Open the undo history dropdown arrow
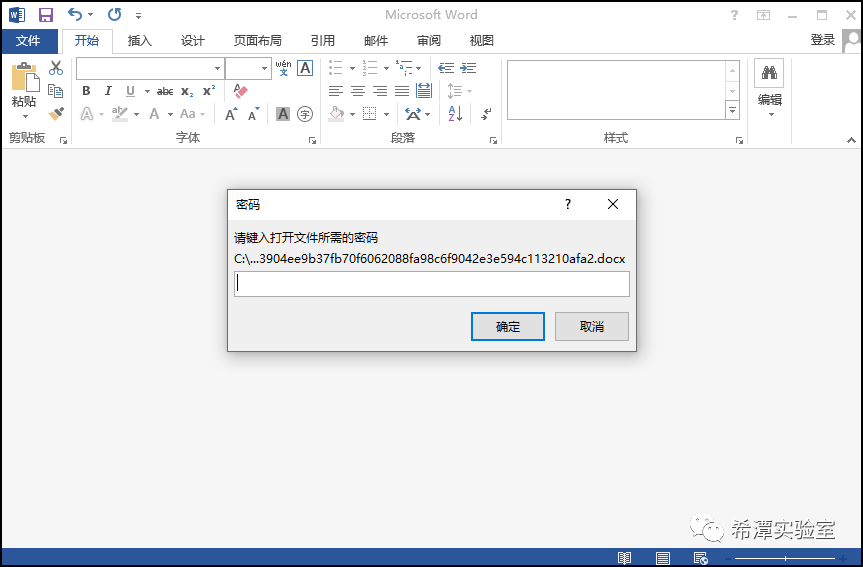 91,15
